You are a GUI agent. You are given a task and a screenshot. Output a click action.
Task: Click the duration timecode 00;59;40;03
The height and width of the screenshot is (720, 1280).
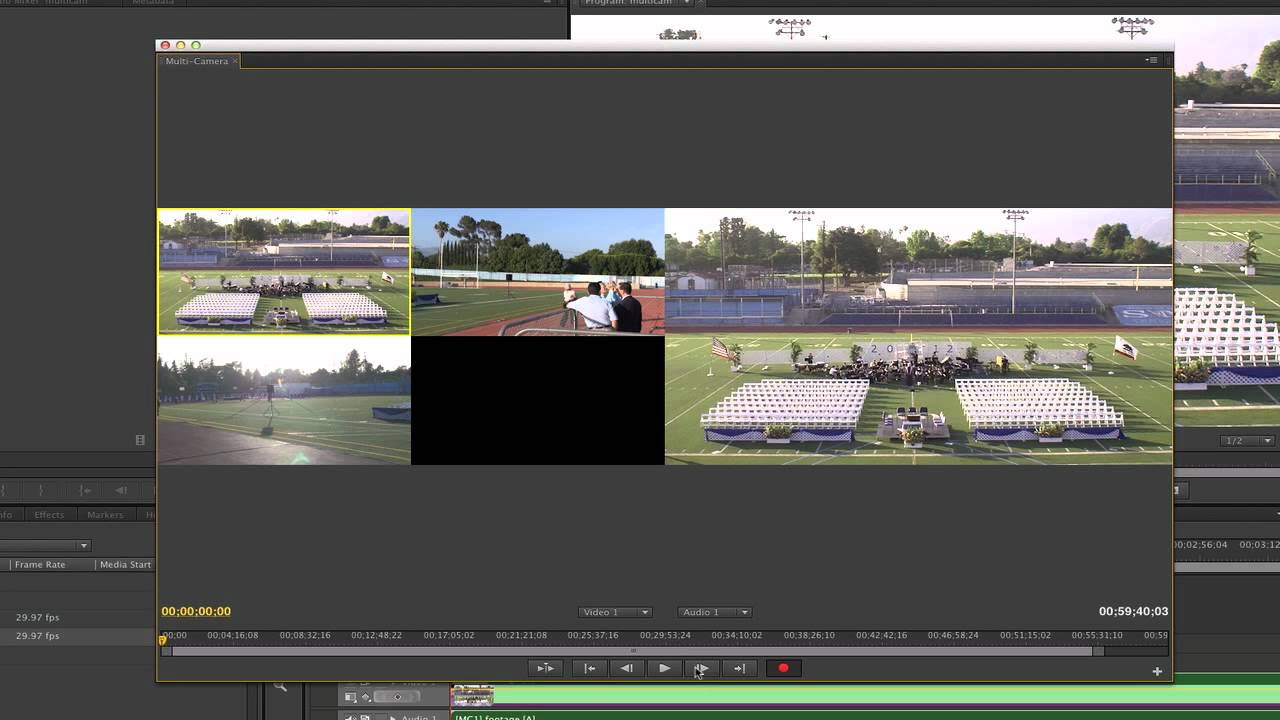[x=1133, y=611]
